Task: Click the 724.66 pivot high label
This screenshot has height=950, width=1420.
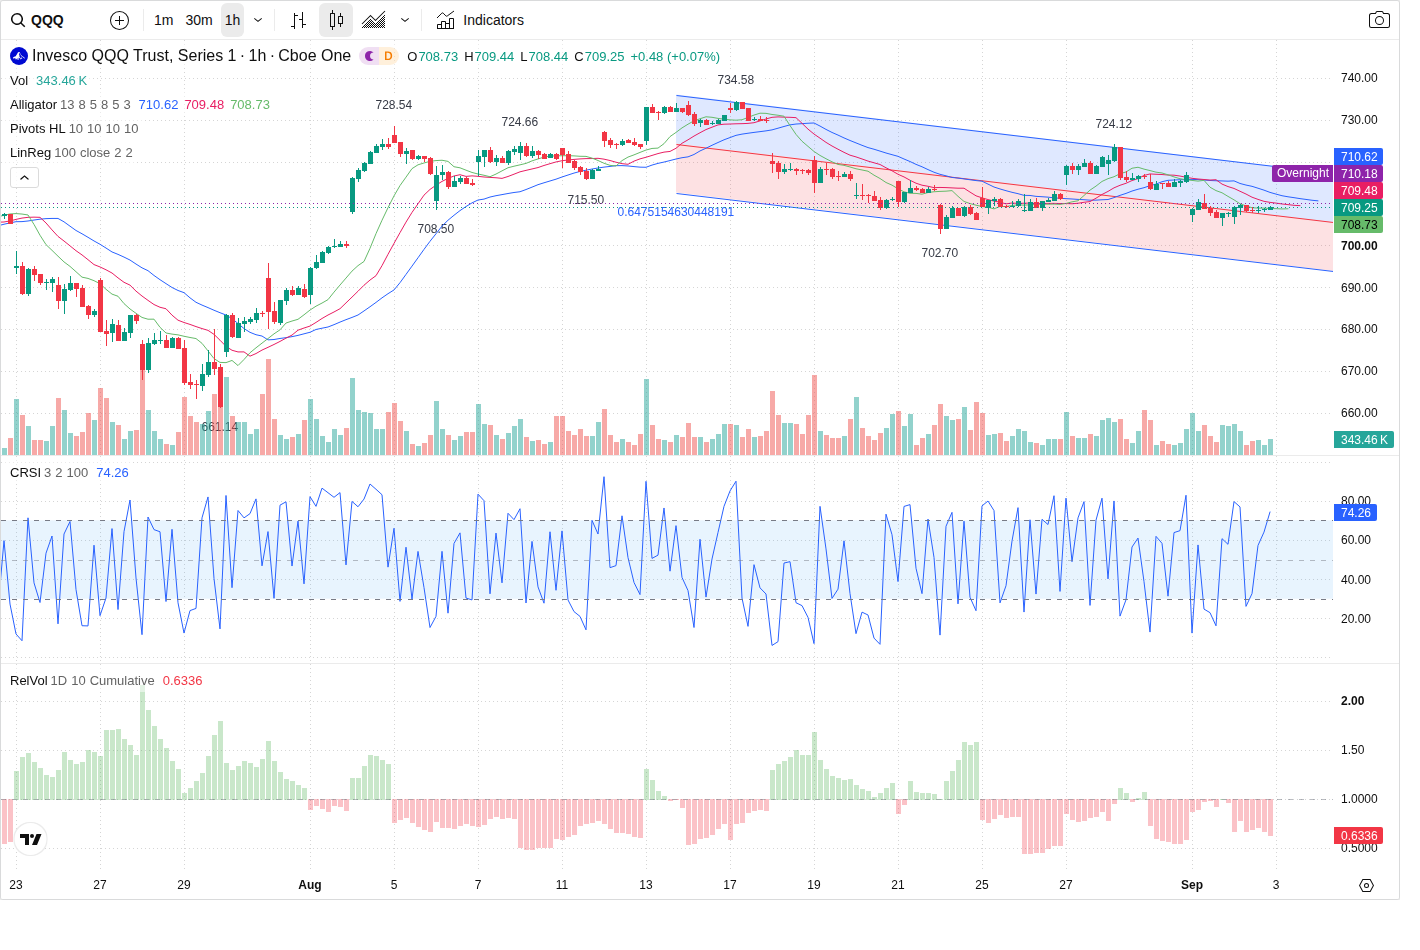Action: coord(520,122)
